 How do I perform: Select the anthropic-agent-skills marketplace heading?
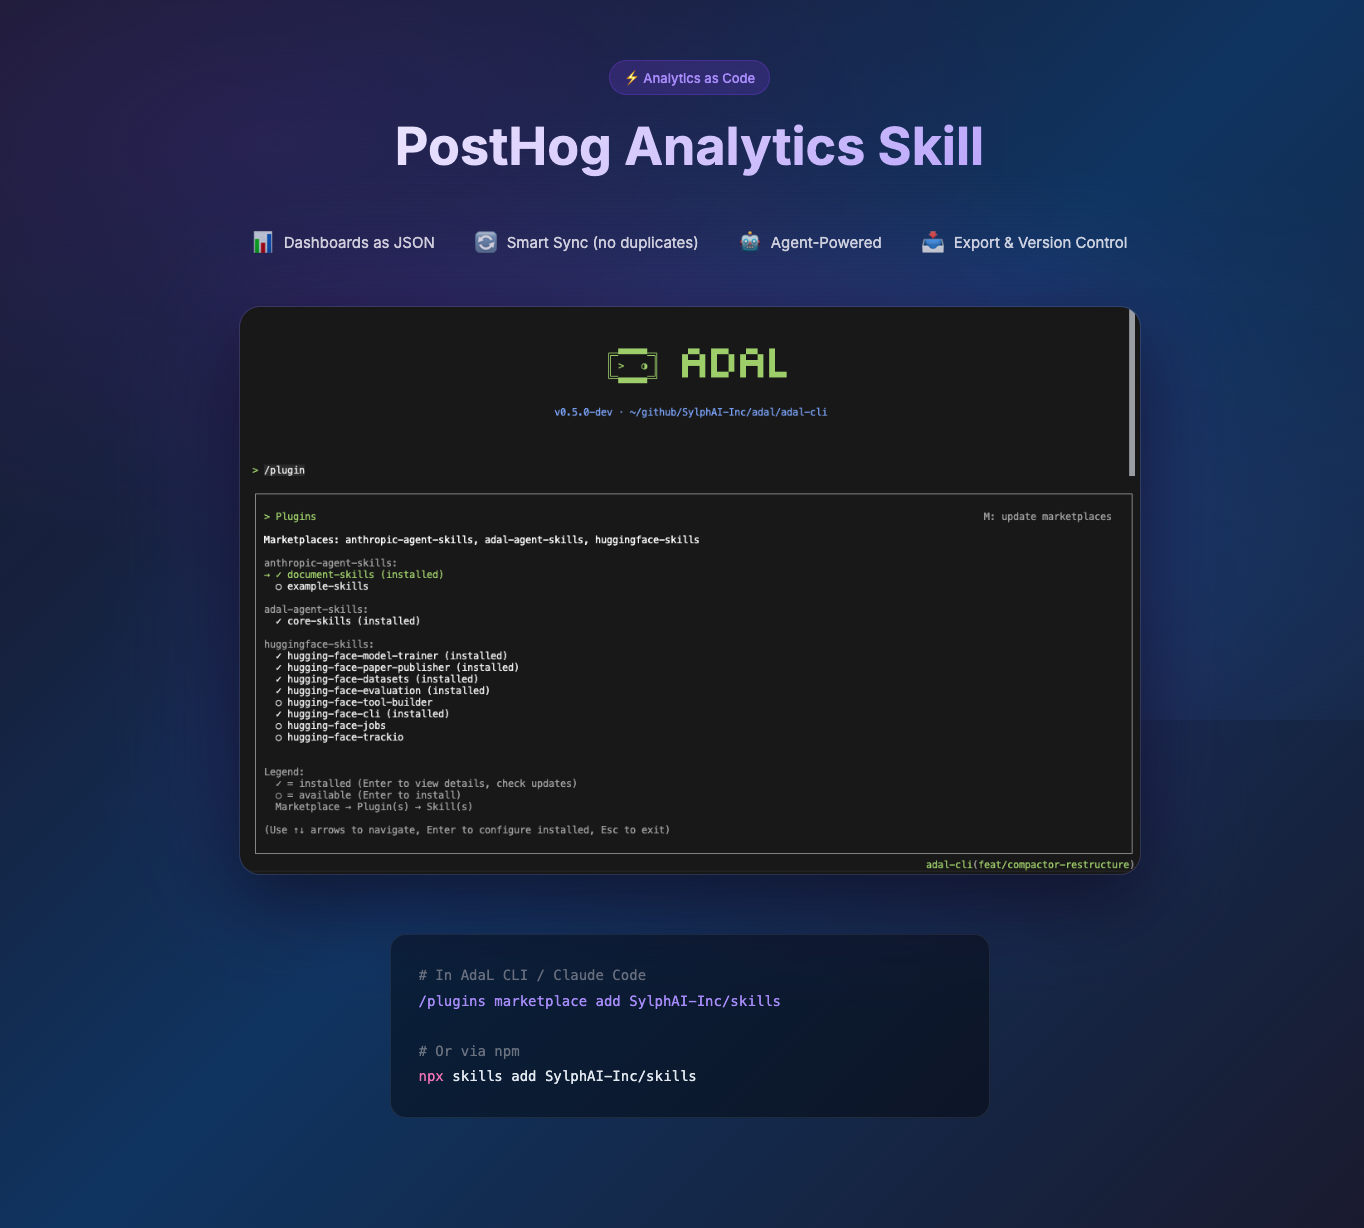tap(330, 563)
